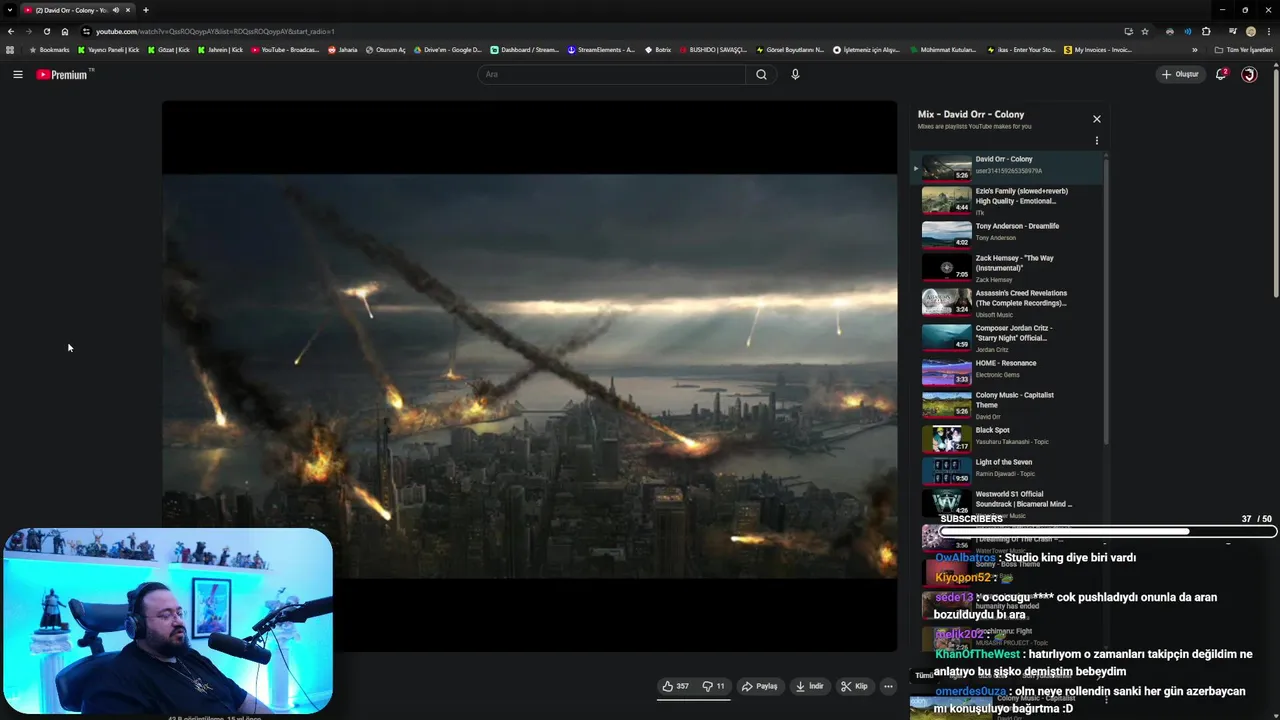Click the İndir download button
Image resolution: width=1280 pixels, height=720 pixels.
809,686
